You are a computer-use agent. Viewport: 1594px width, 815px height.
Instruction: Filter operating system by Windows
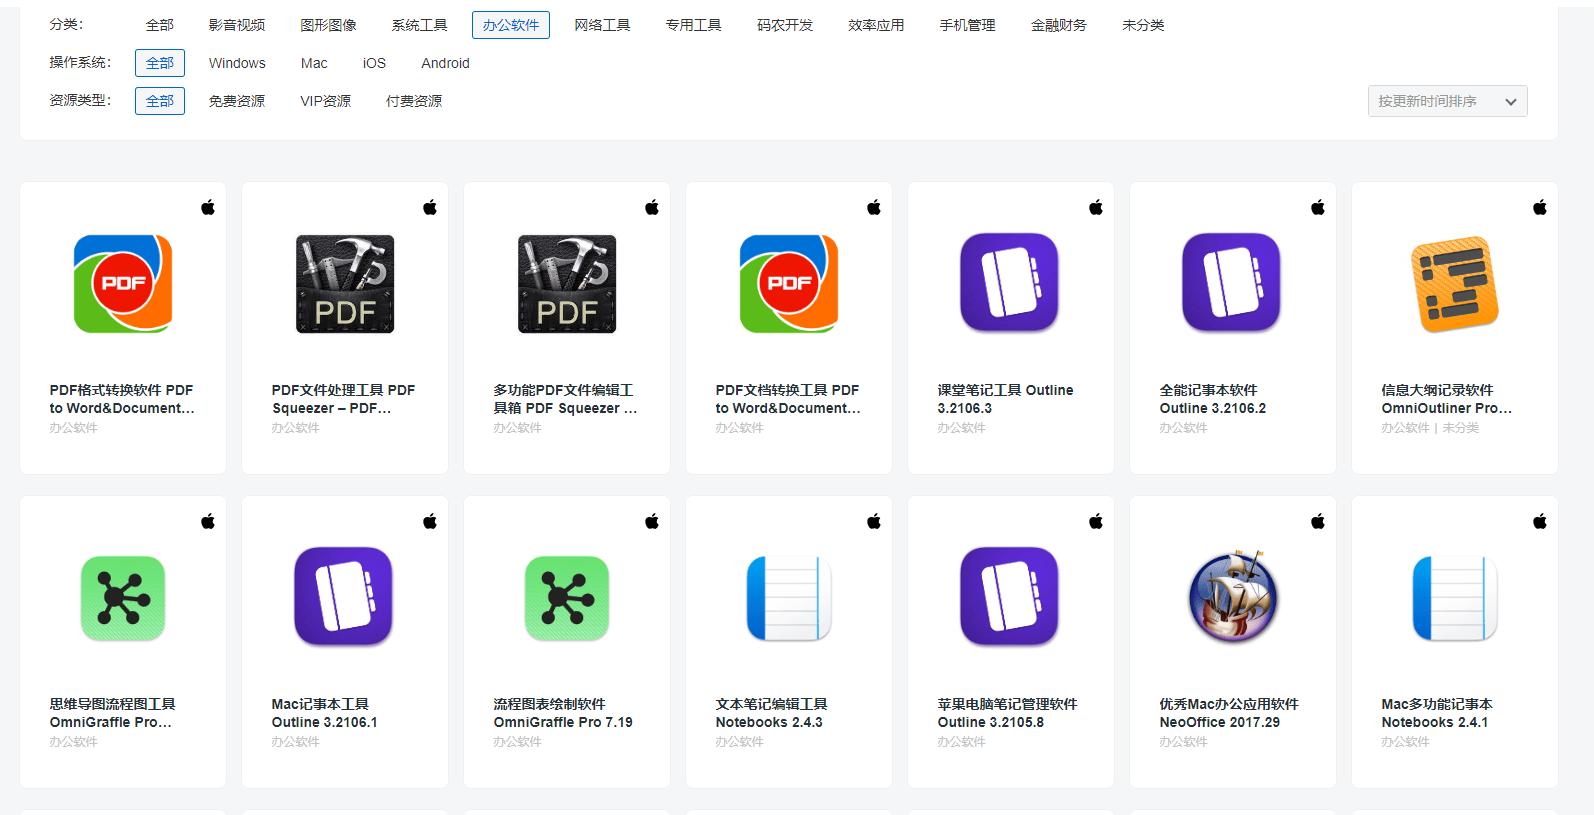point(237,63)
